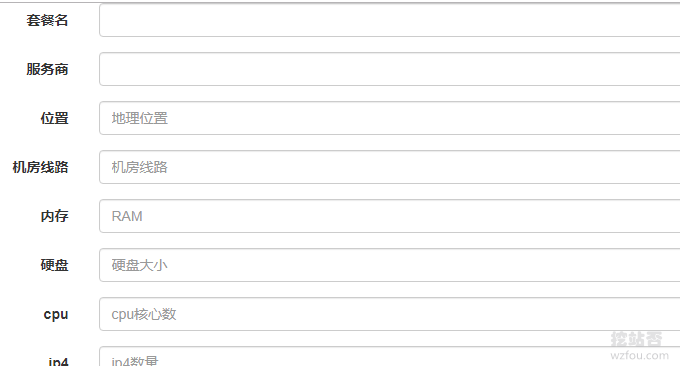Click the cpu核心数 input field
This screenshot has width=680, height=366.
pyautogui.click(x=389, y=314)
